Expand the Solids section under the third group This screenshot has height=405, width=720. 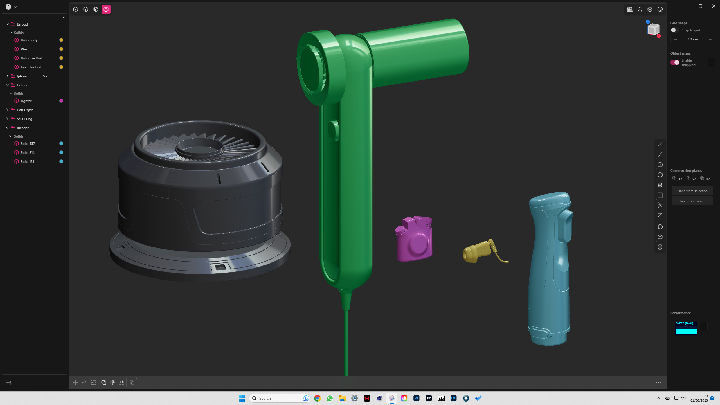point(12,93)
